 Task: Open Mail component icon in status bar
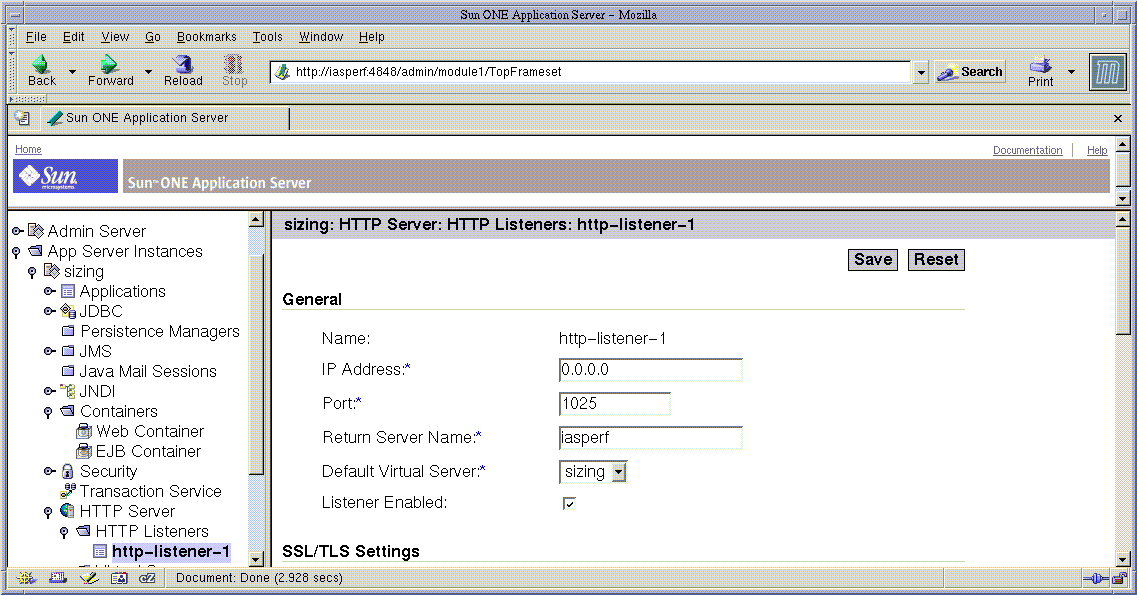coord(58,578)
